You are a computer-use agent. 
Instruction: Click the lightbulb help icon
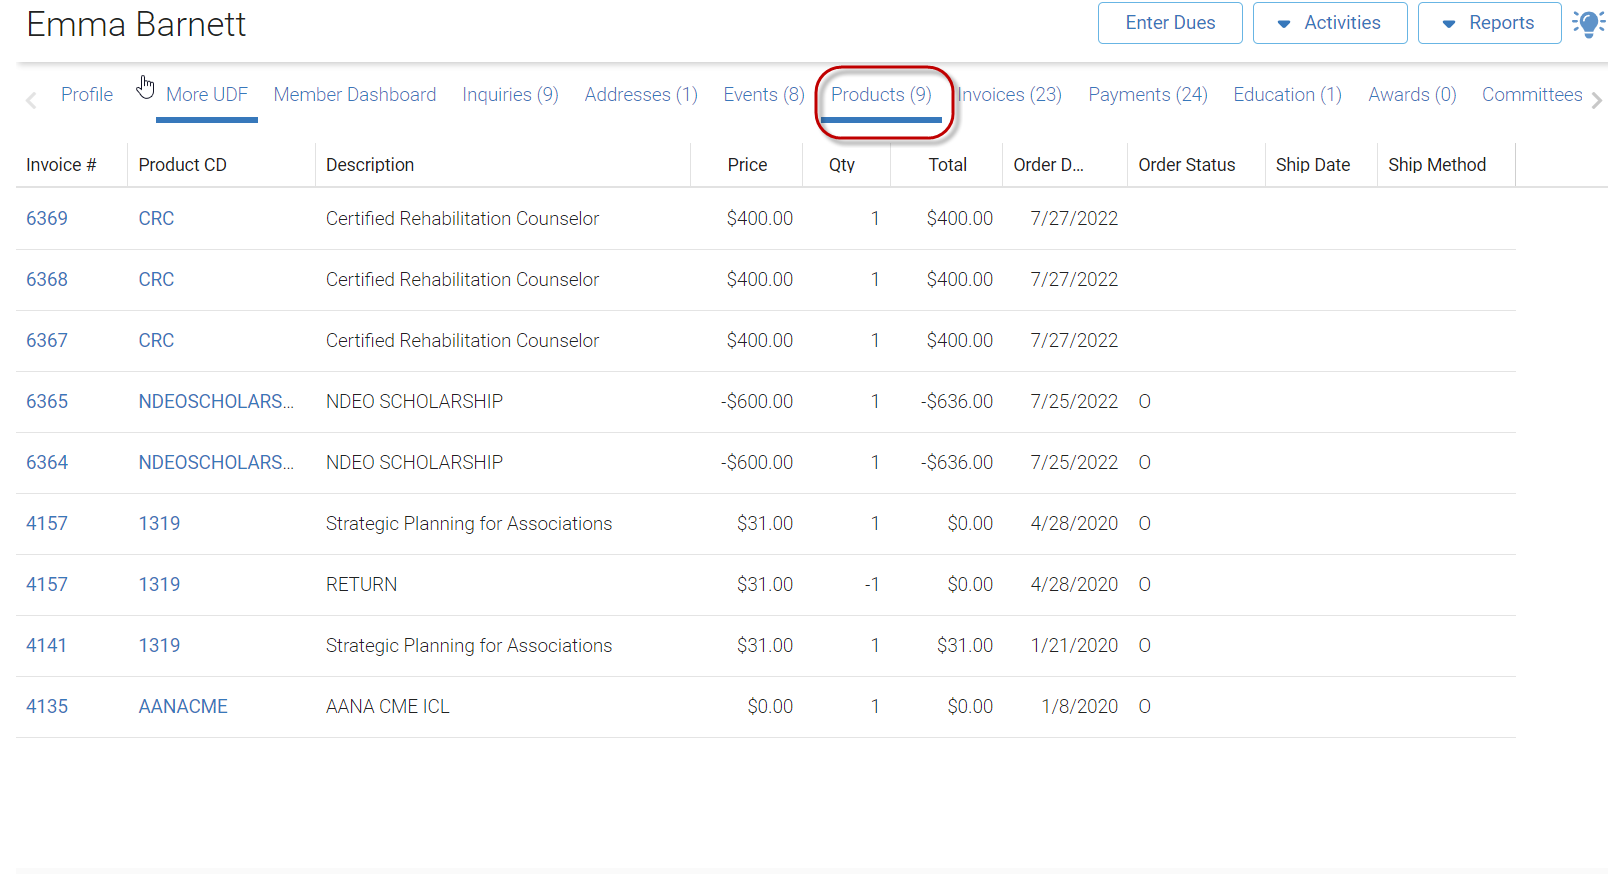(1588, 23)
